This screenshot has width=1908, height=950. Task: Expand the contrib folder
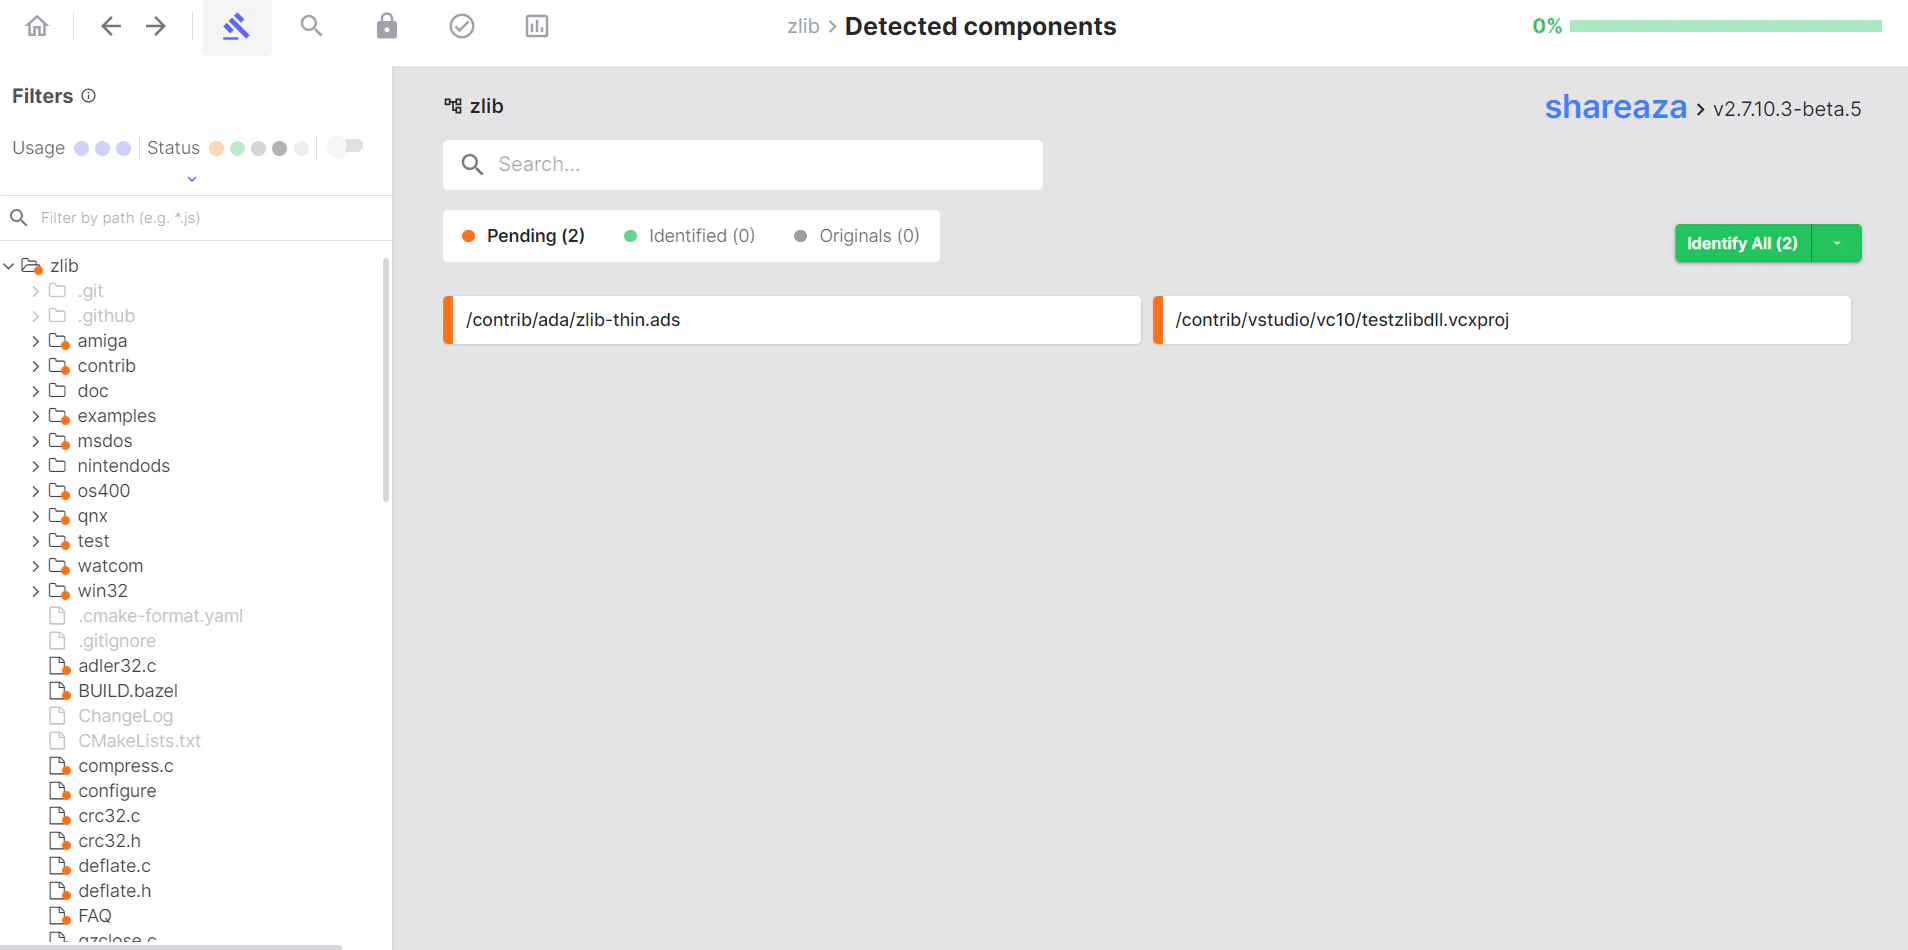[35, 365]
